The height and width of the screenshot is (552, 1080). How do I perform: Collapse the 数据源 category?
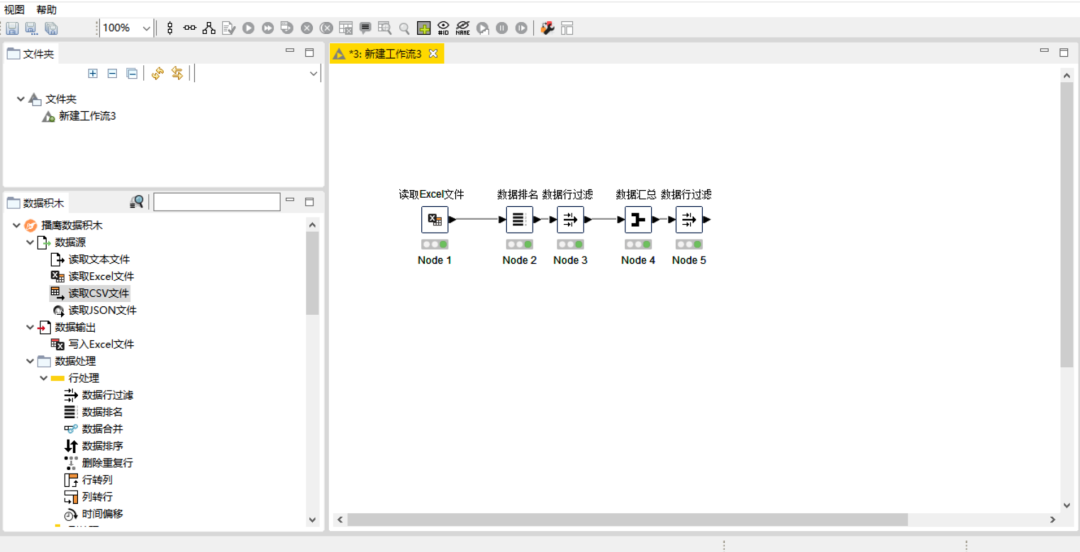[30, 243]
